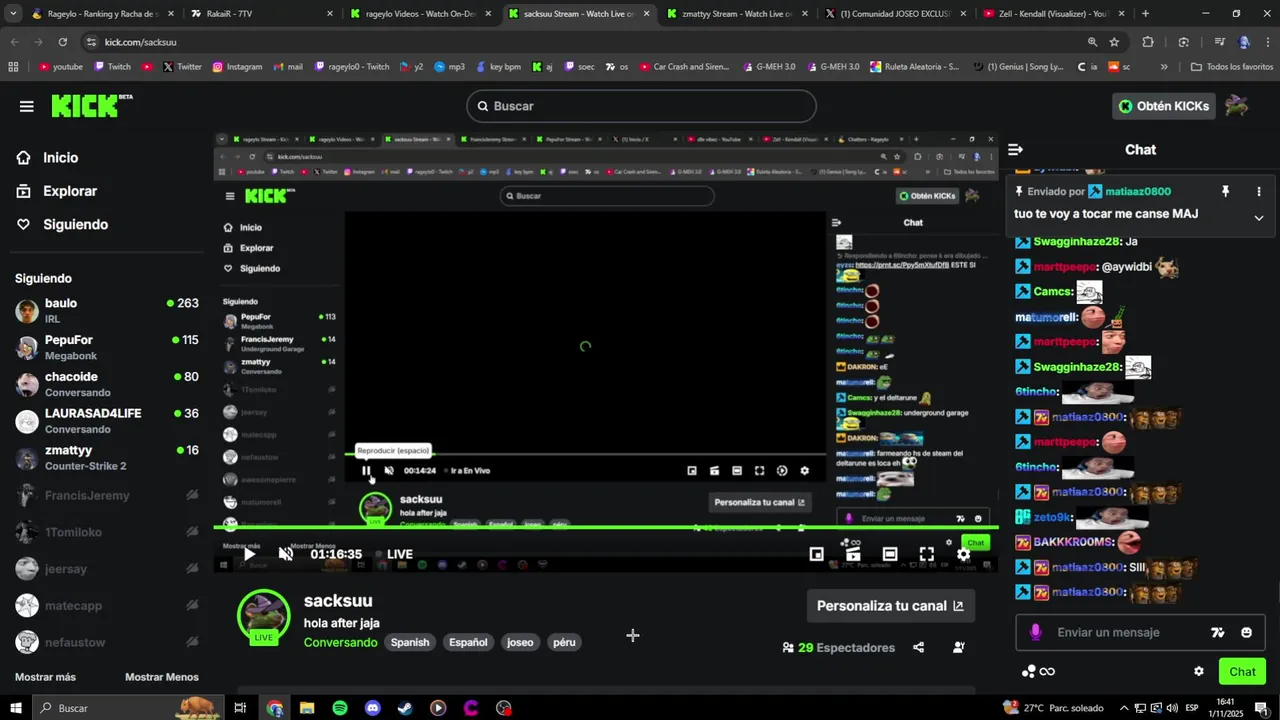Open the emoji picker in chat

(1246, 633)
